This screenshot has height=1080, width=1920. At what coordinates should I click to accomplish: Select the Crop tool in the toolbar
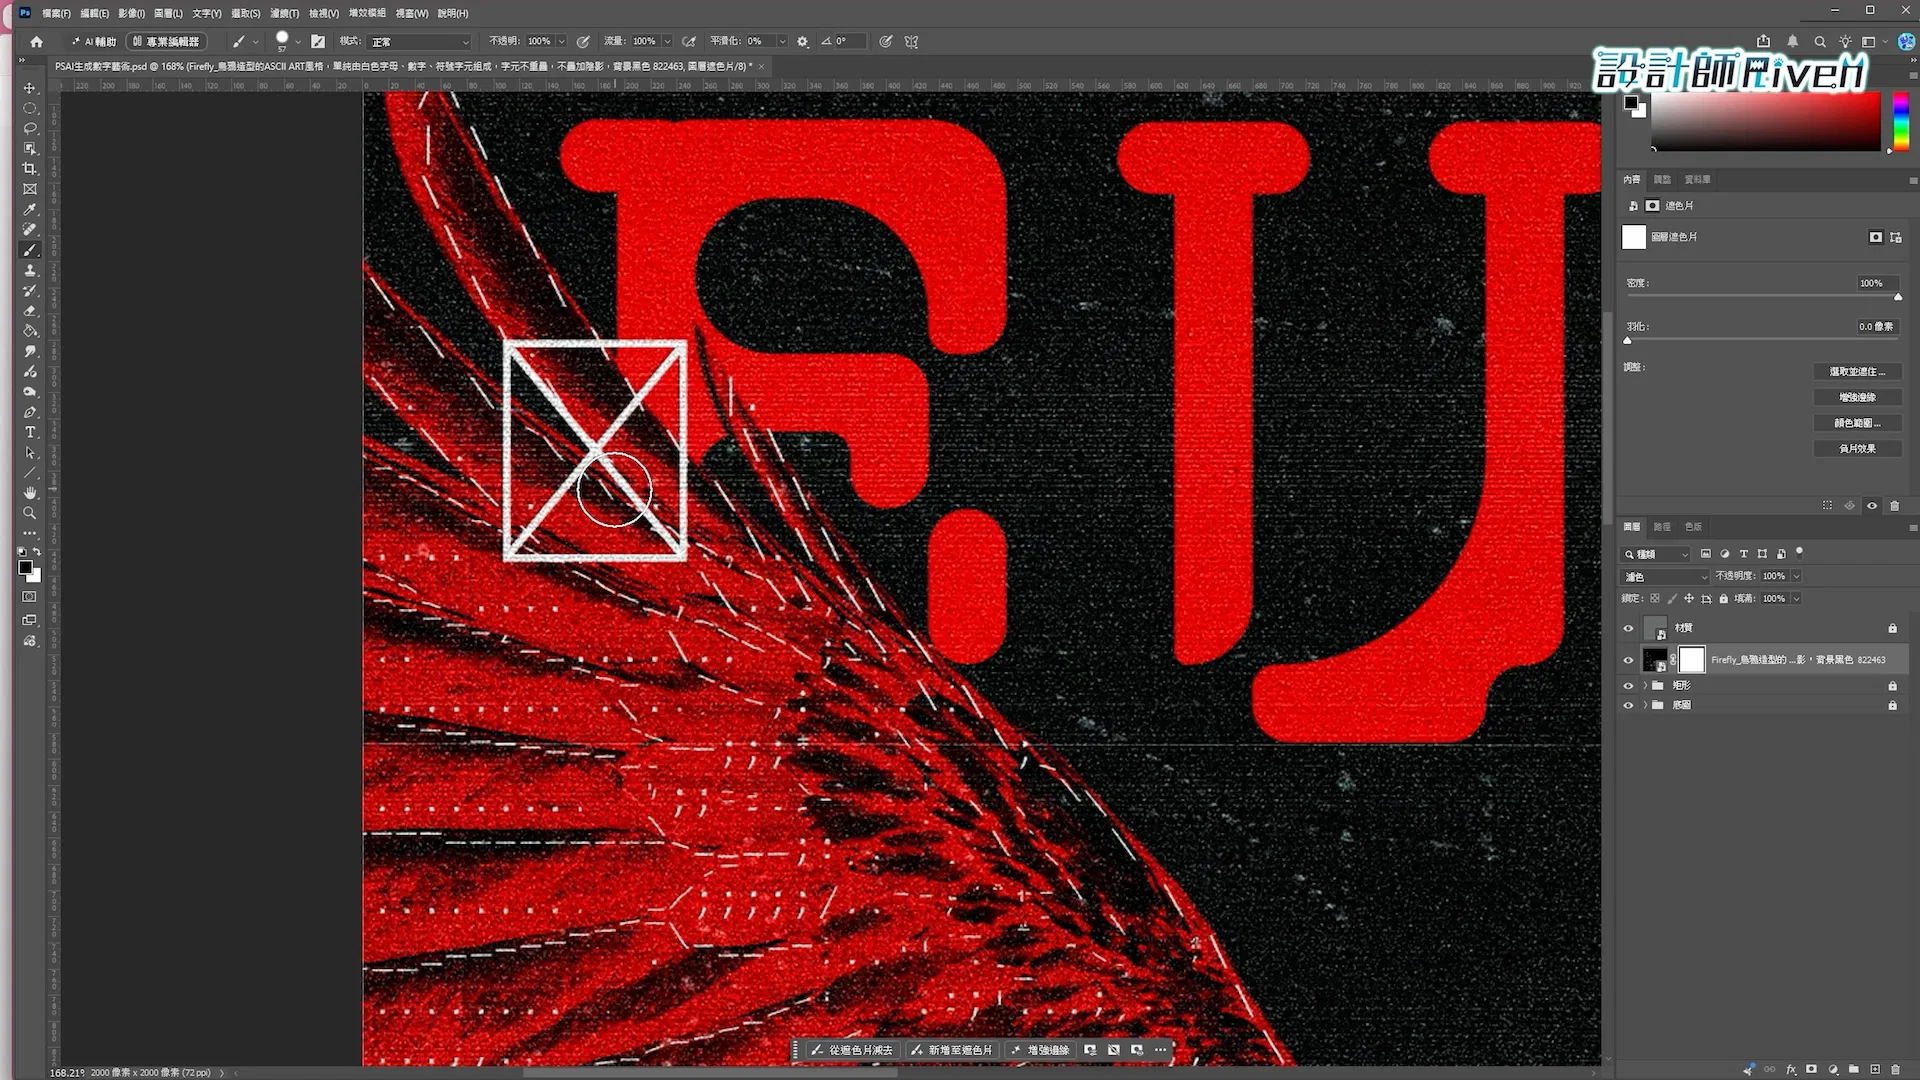click(x=30, y=168)
